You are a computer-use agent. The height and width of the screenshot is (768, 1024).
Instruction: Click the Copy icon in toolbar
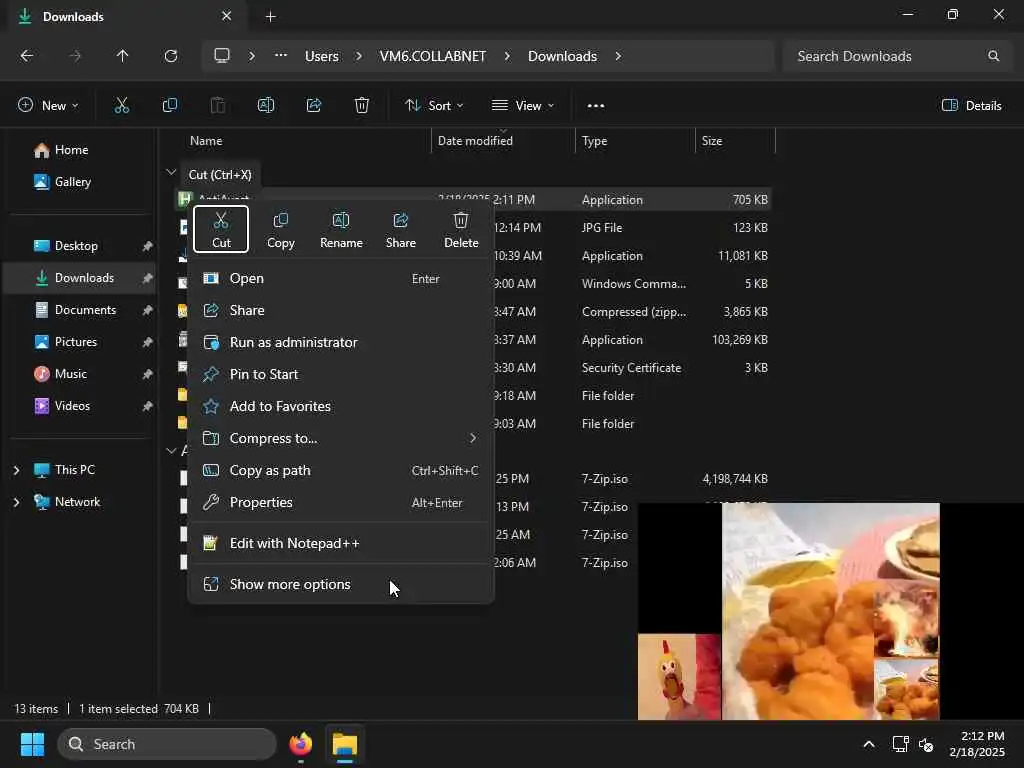(x=170, y=105)
